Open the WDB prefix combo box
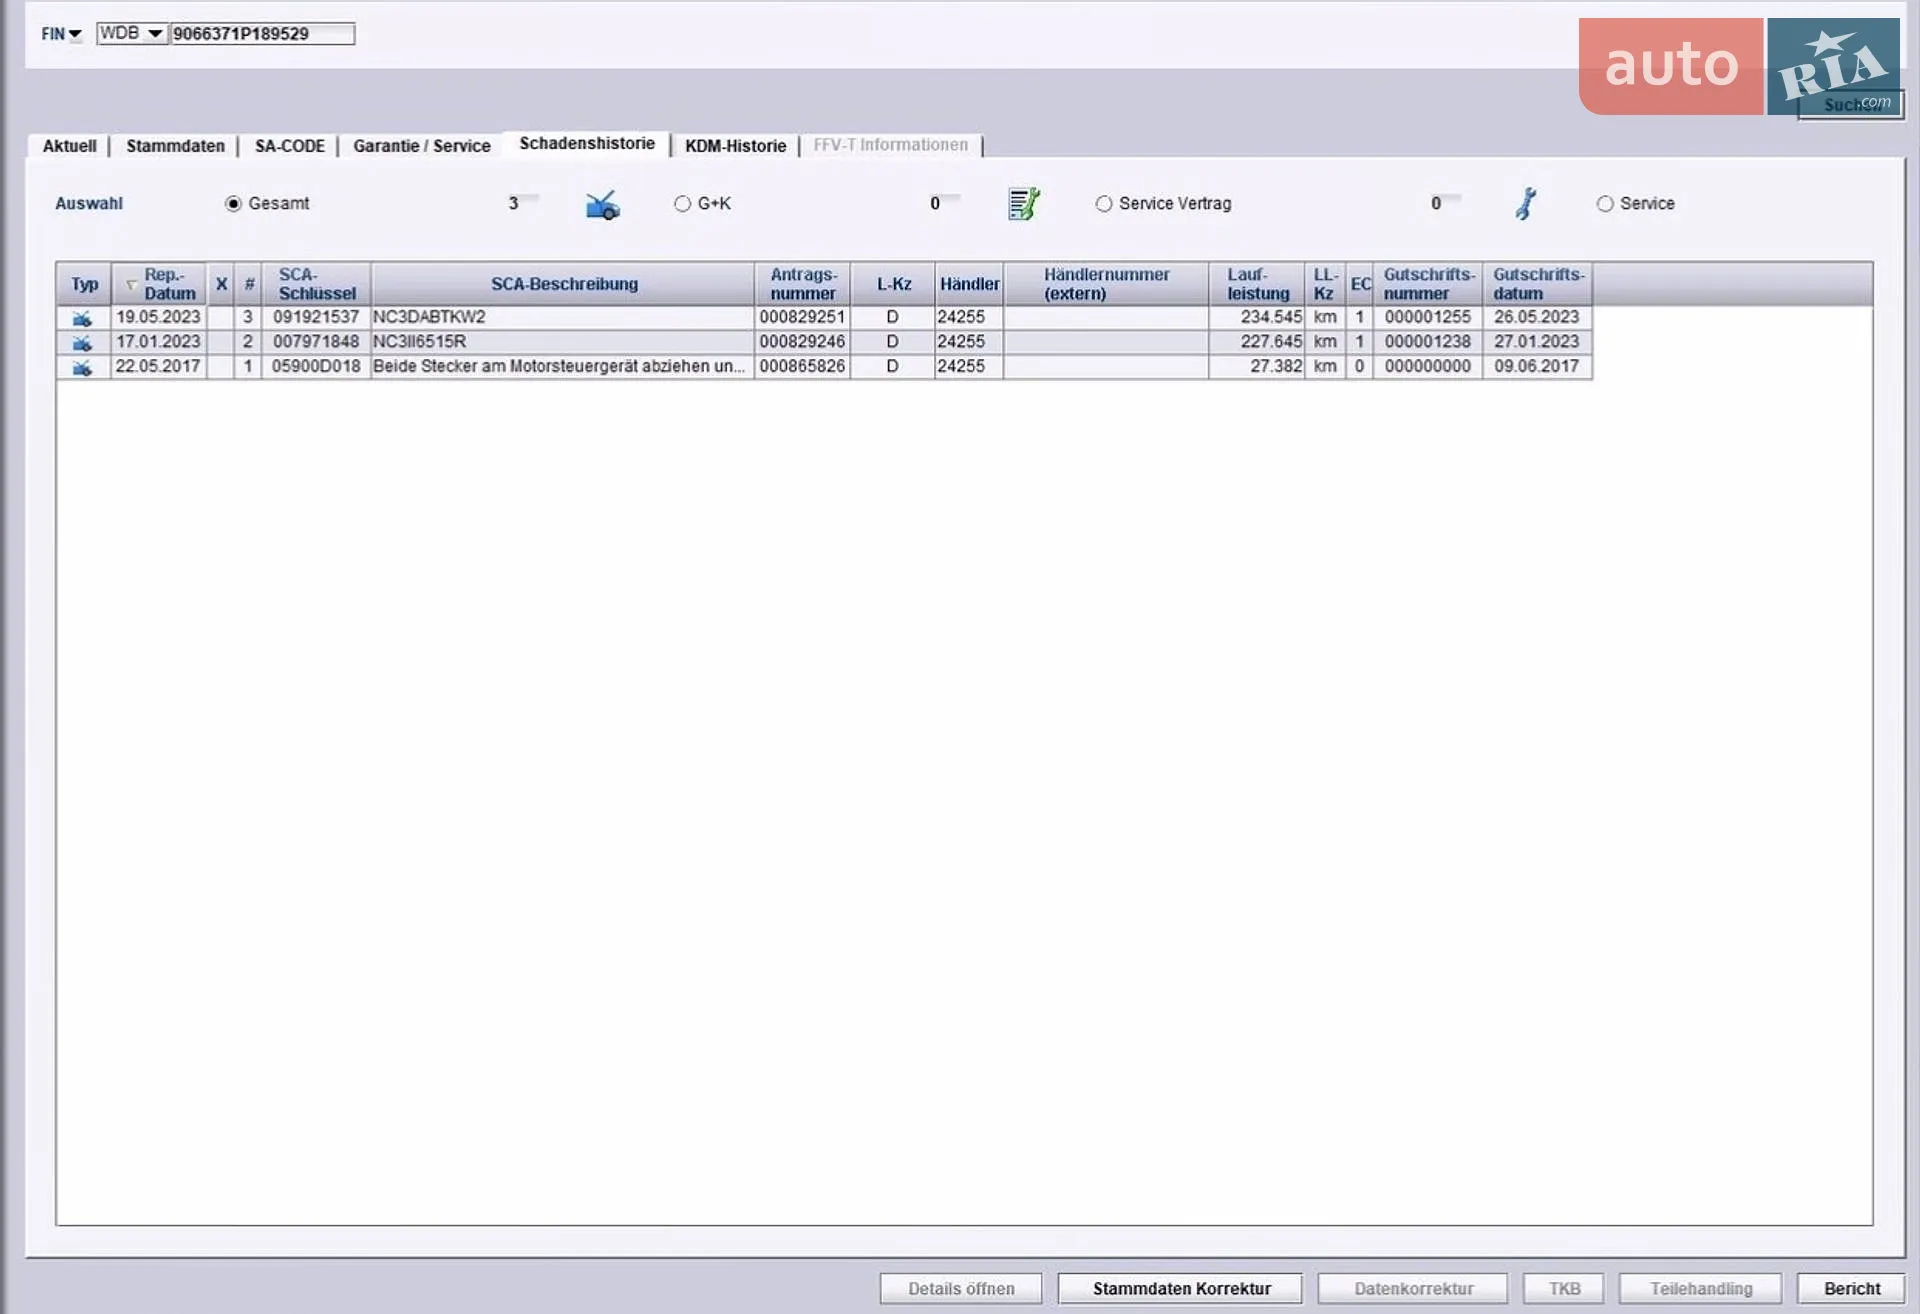Image resolution: width=1920 pixels, height=1314 pixels. click(131, 33)
